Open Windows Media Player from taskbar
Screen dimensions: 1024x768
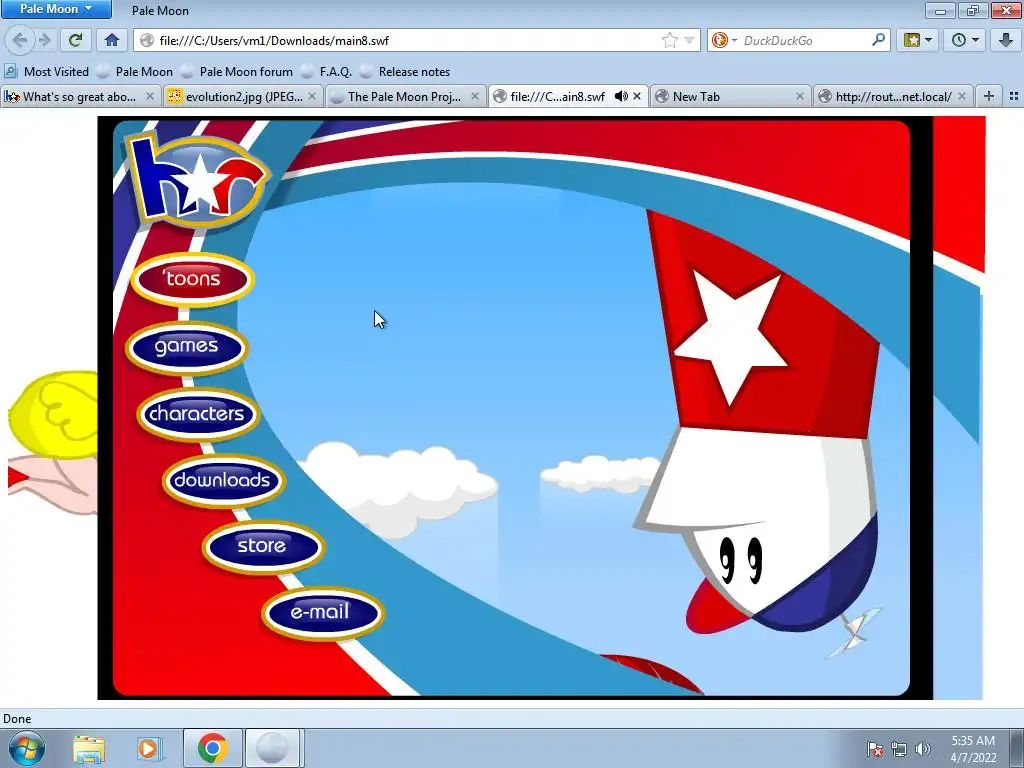pos(148,749)
